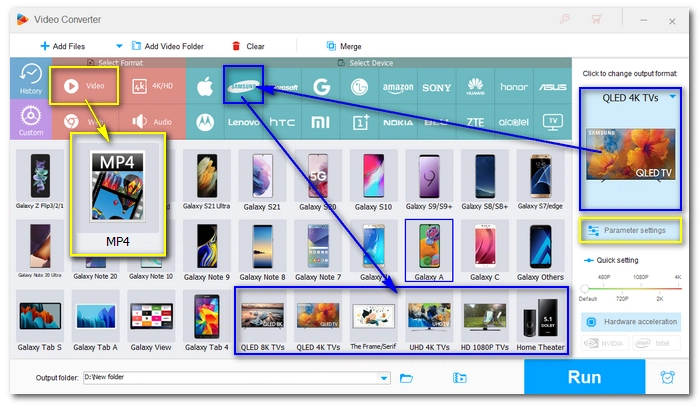This screenshot has width=700, height=405.
Task: Open the output folder dropdown
Action: coord(384,378)
